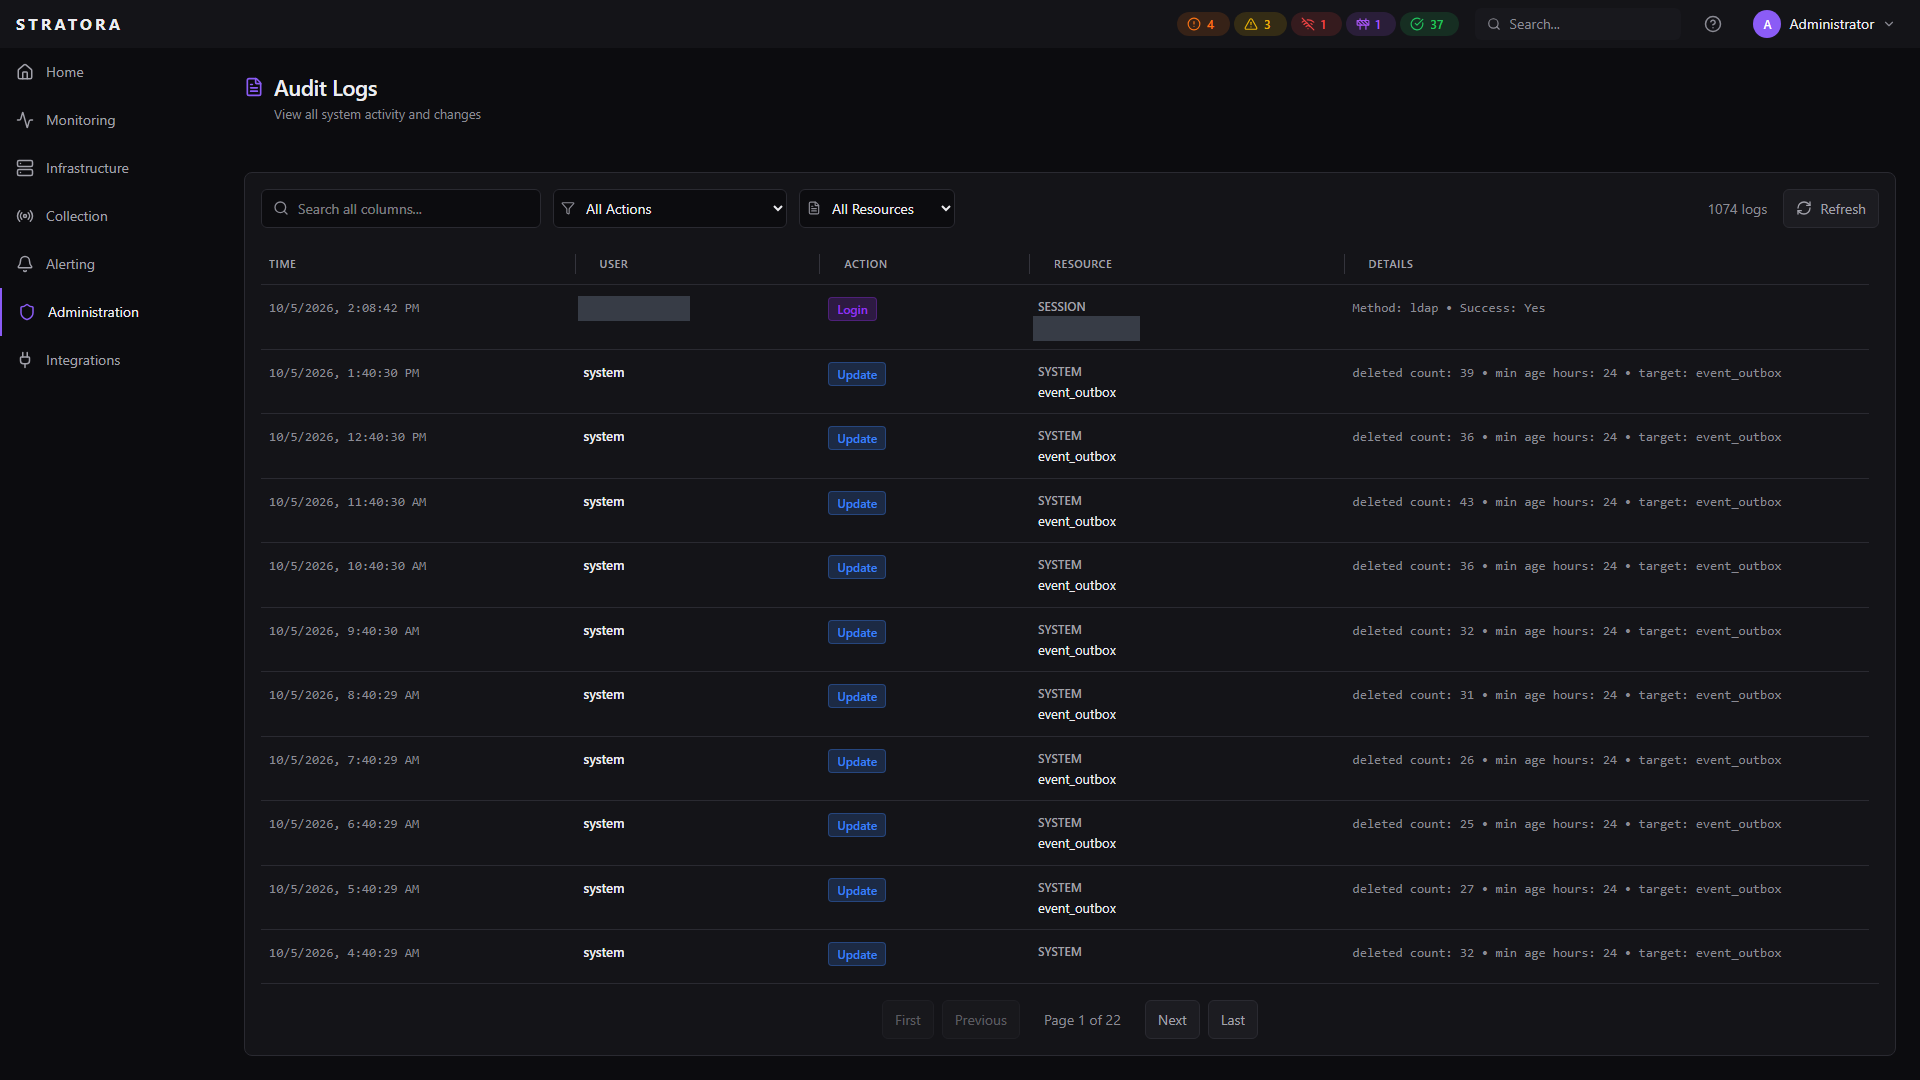Click the Update badge for 1:40:30 PM row
This screenshot has width=1920, height=1080.
(x=857, y=374)
